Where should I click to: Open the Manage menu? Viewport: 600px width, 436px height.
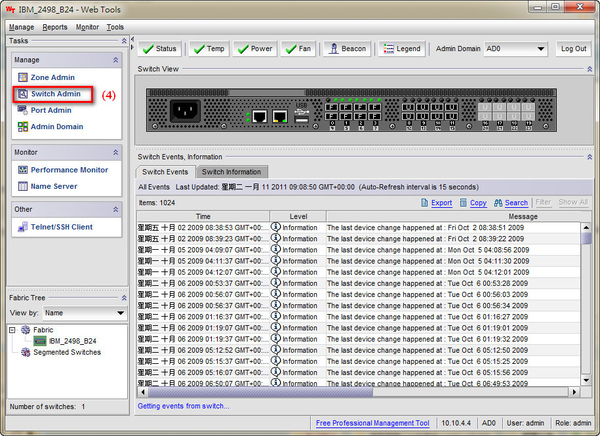point(21,27)
